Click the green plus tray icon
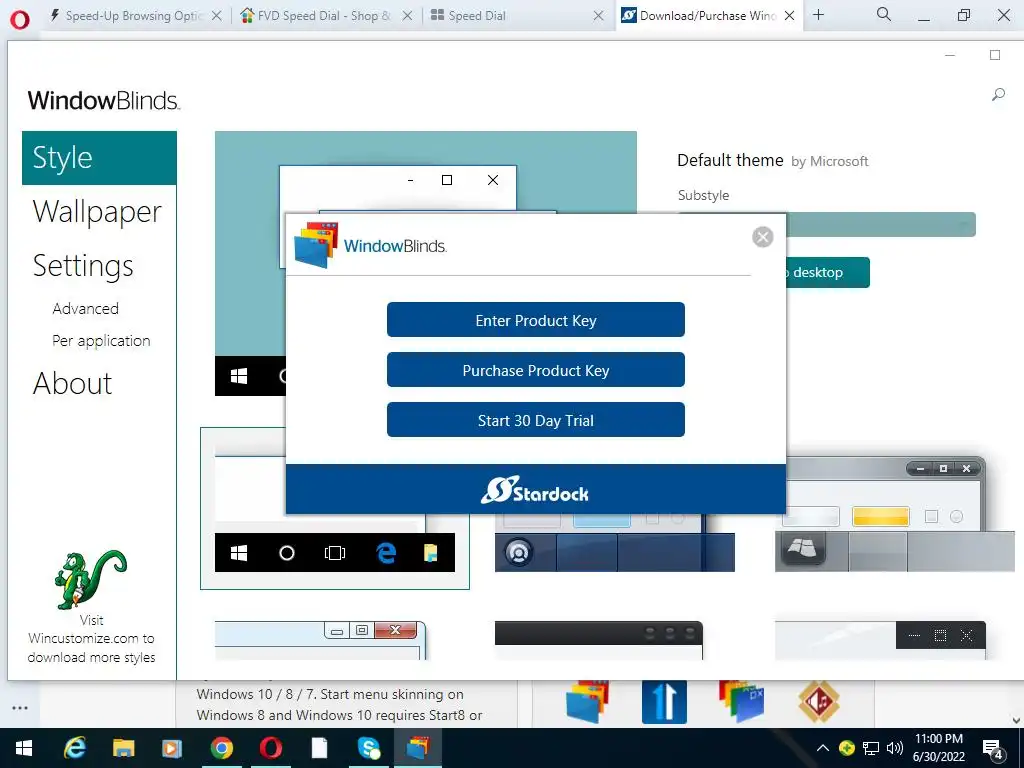 [x=847, y=748]
